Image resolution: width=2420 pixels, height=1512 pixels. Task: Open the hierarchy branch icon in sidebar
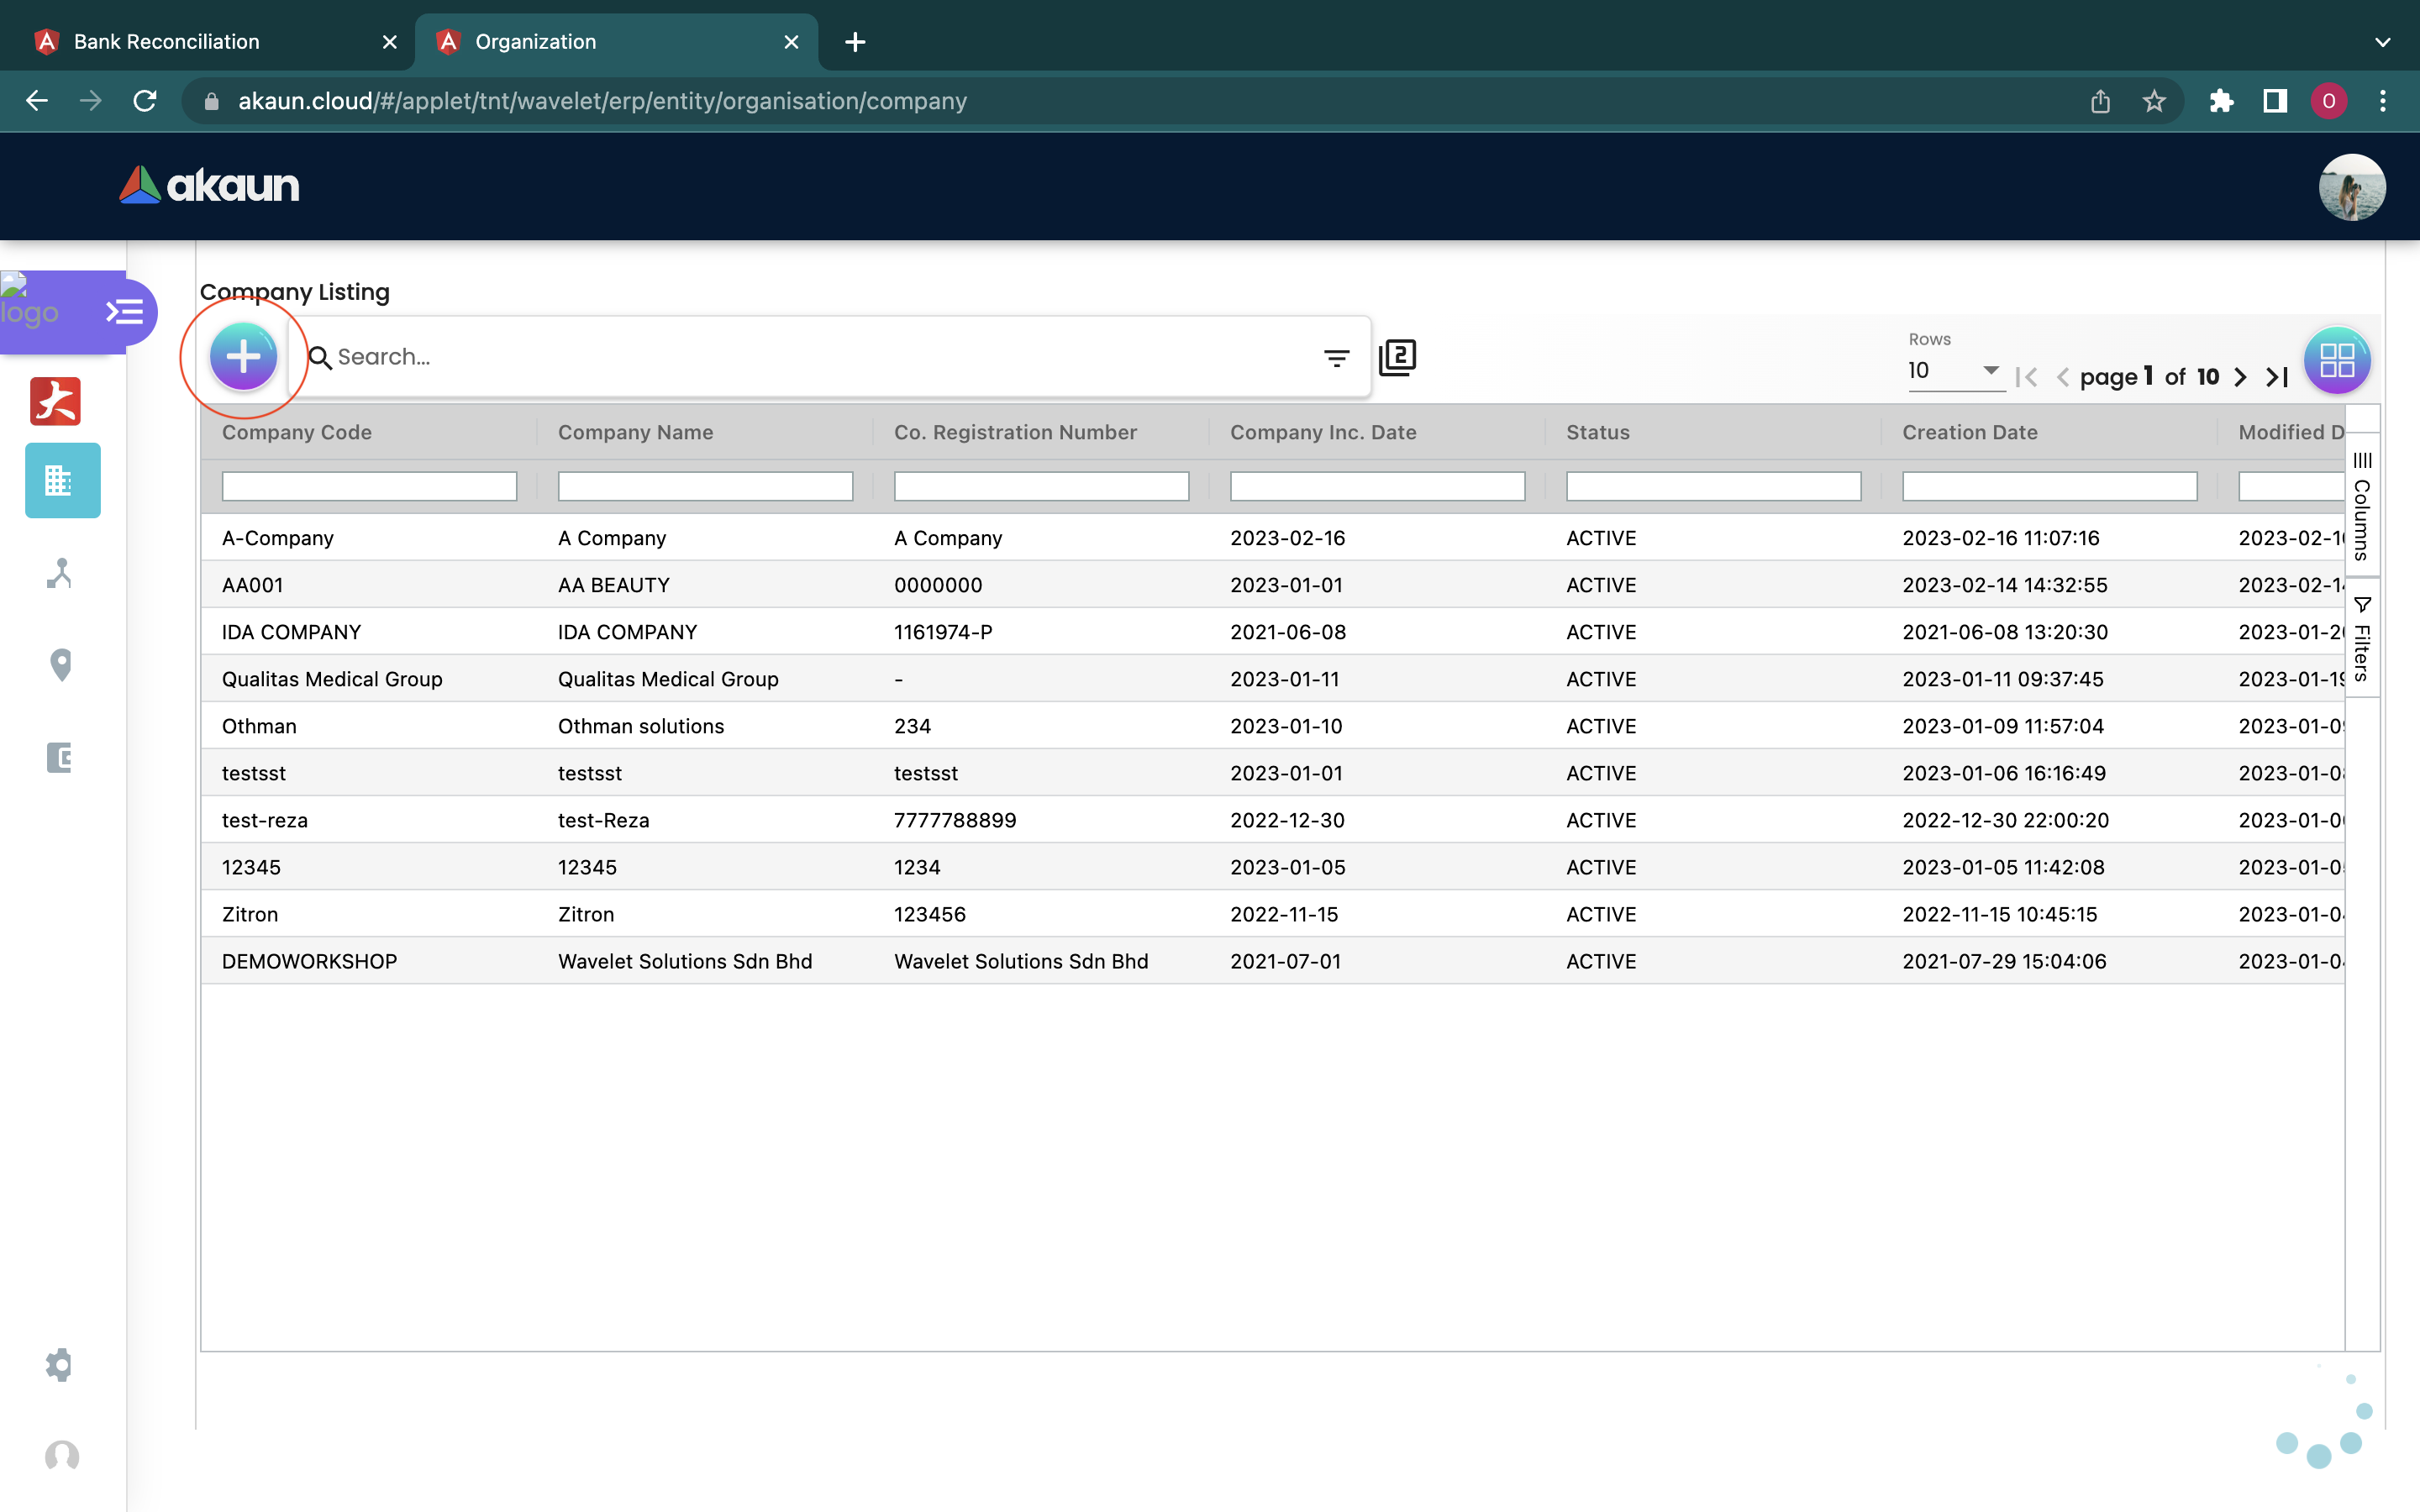coord(60,573)
